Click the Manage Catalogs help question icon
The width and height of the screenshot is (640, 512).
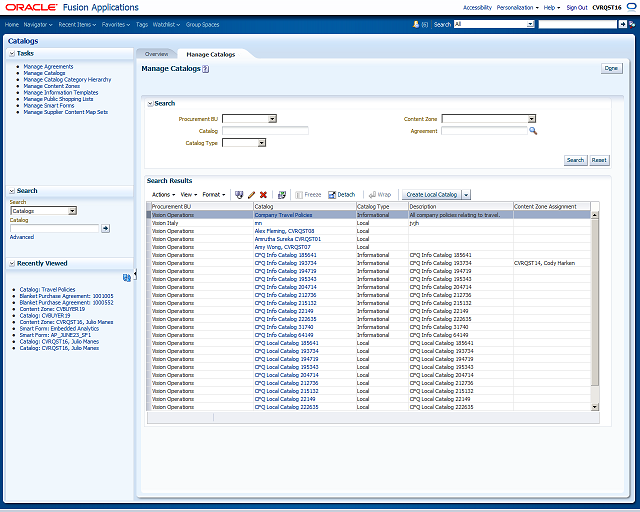point(206,69)
